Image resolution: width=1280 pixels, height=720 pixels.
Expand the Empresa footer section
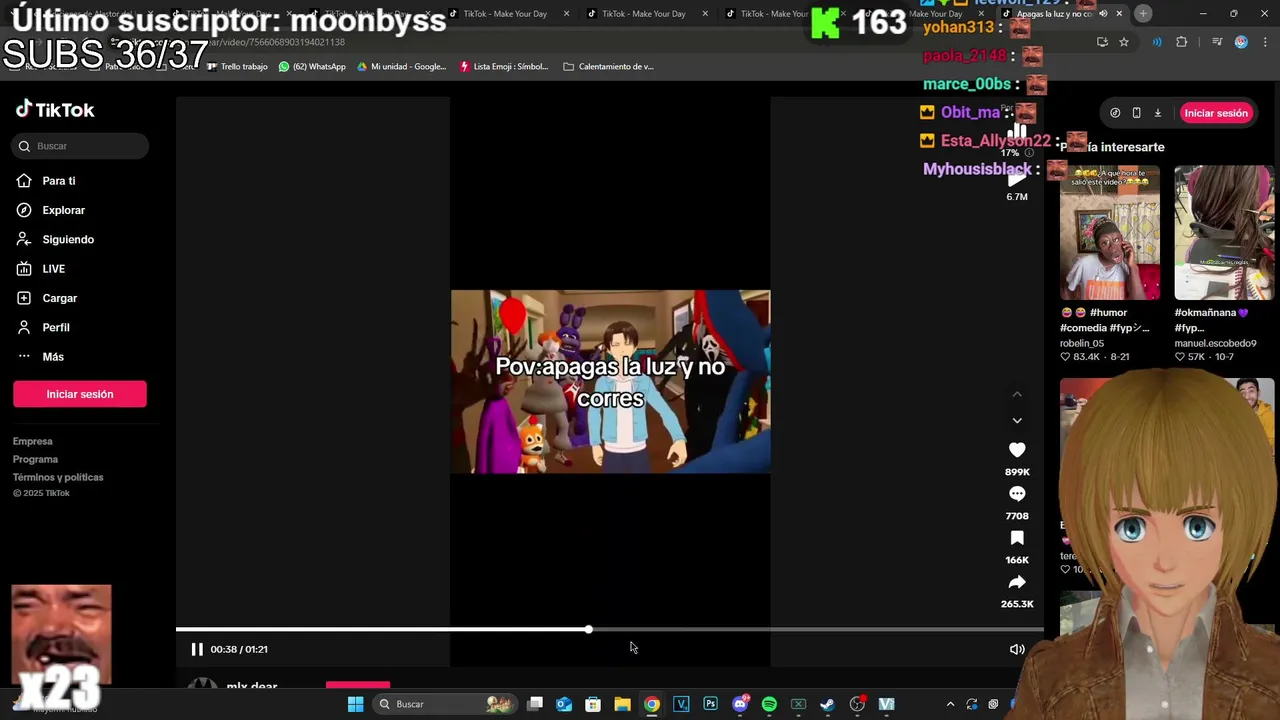(x=33, y=441)
